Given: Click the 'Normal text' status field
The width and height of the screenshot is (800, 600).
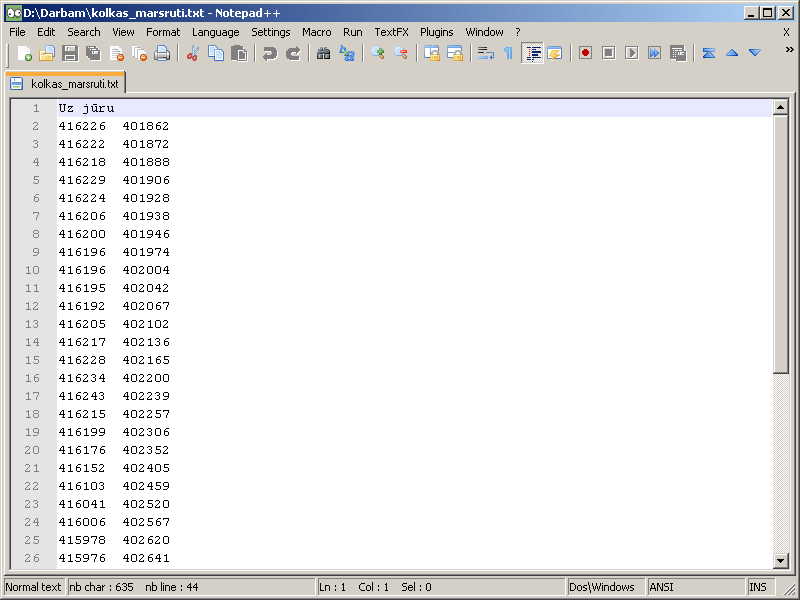Looking at the screenshot, I should coord(34,587).
